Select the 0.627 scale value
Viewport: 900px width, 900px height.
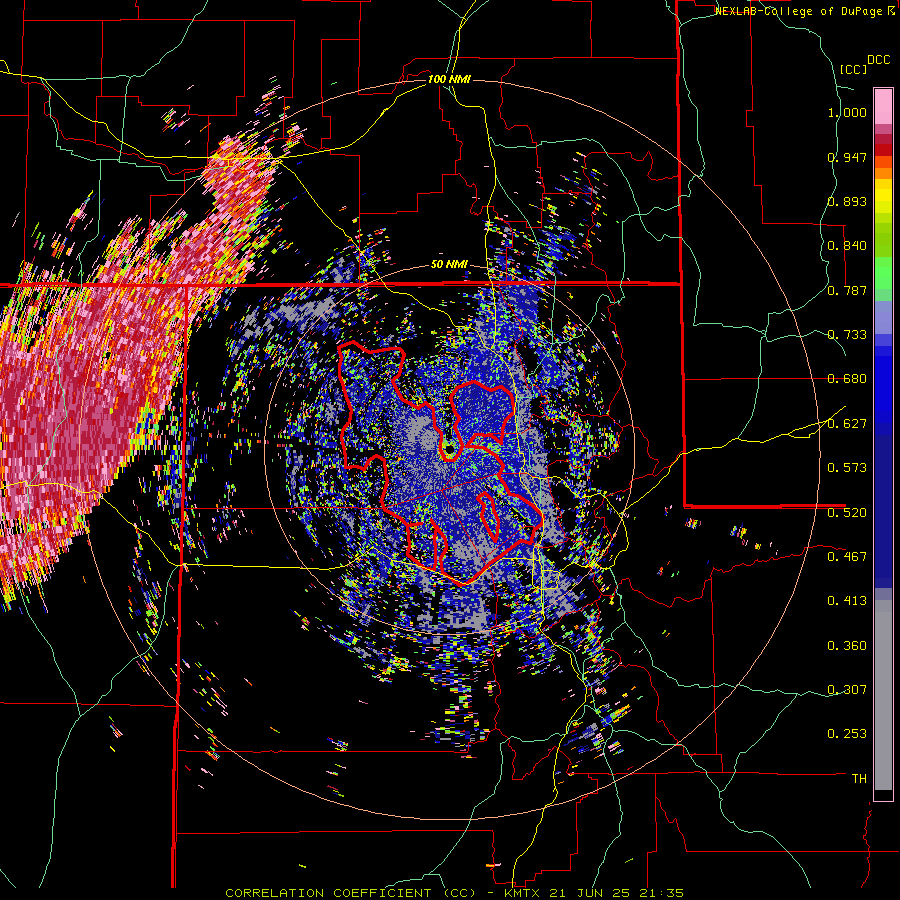pos(847,424)
